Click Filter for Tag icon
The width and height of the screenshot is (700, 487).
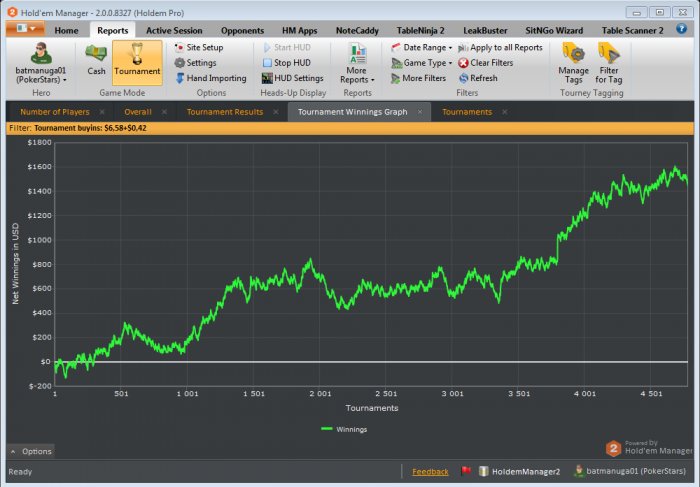click(608, 59)
